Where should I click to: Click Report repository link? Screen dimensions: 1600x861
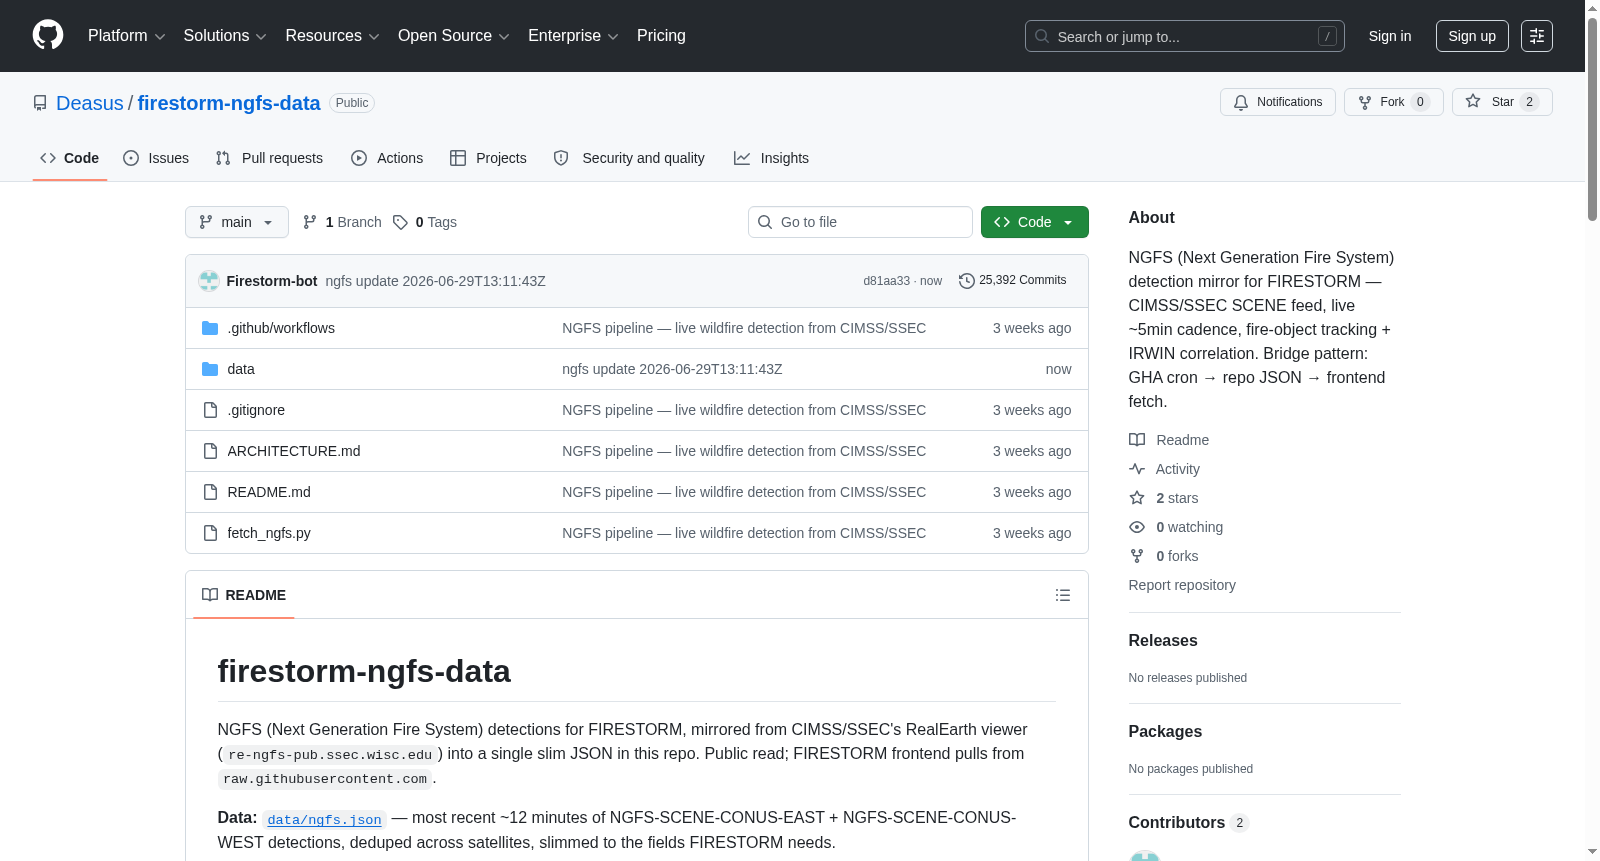(x=1182, y=585)
